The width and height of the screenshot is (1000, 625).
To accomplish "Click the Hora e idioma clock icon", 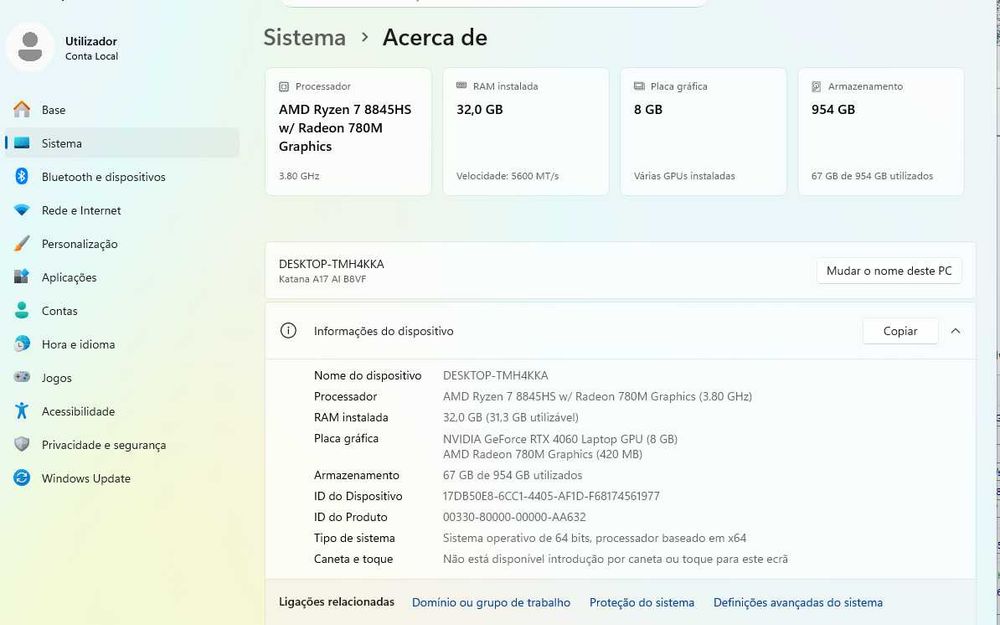I will pyautogui.click(x=22, y=344).
